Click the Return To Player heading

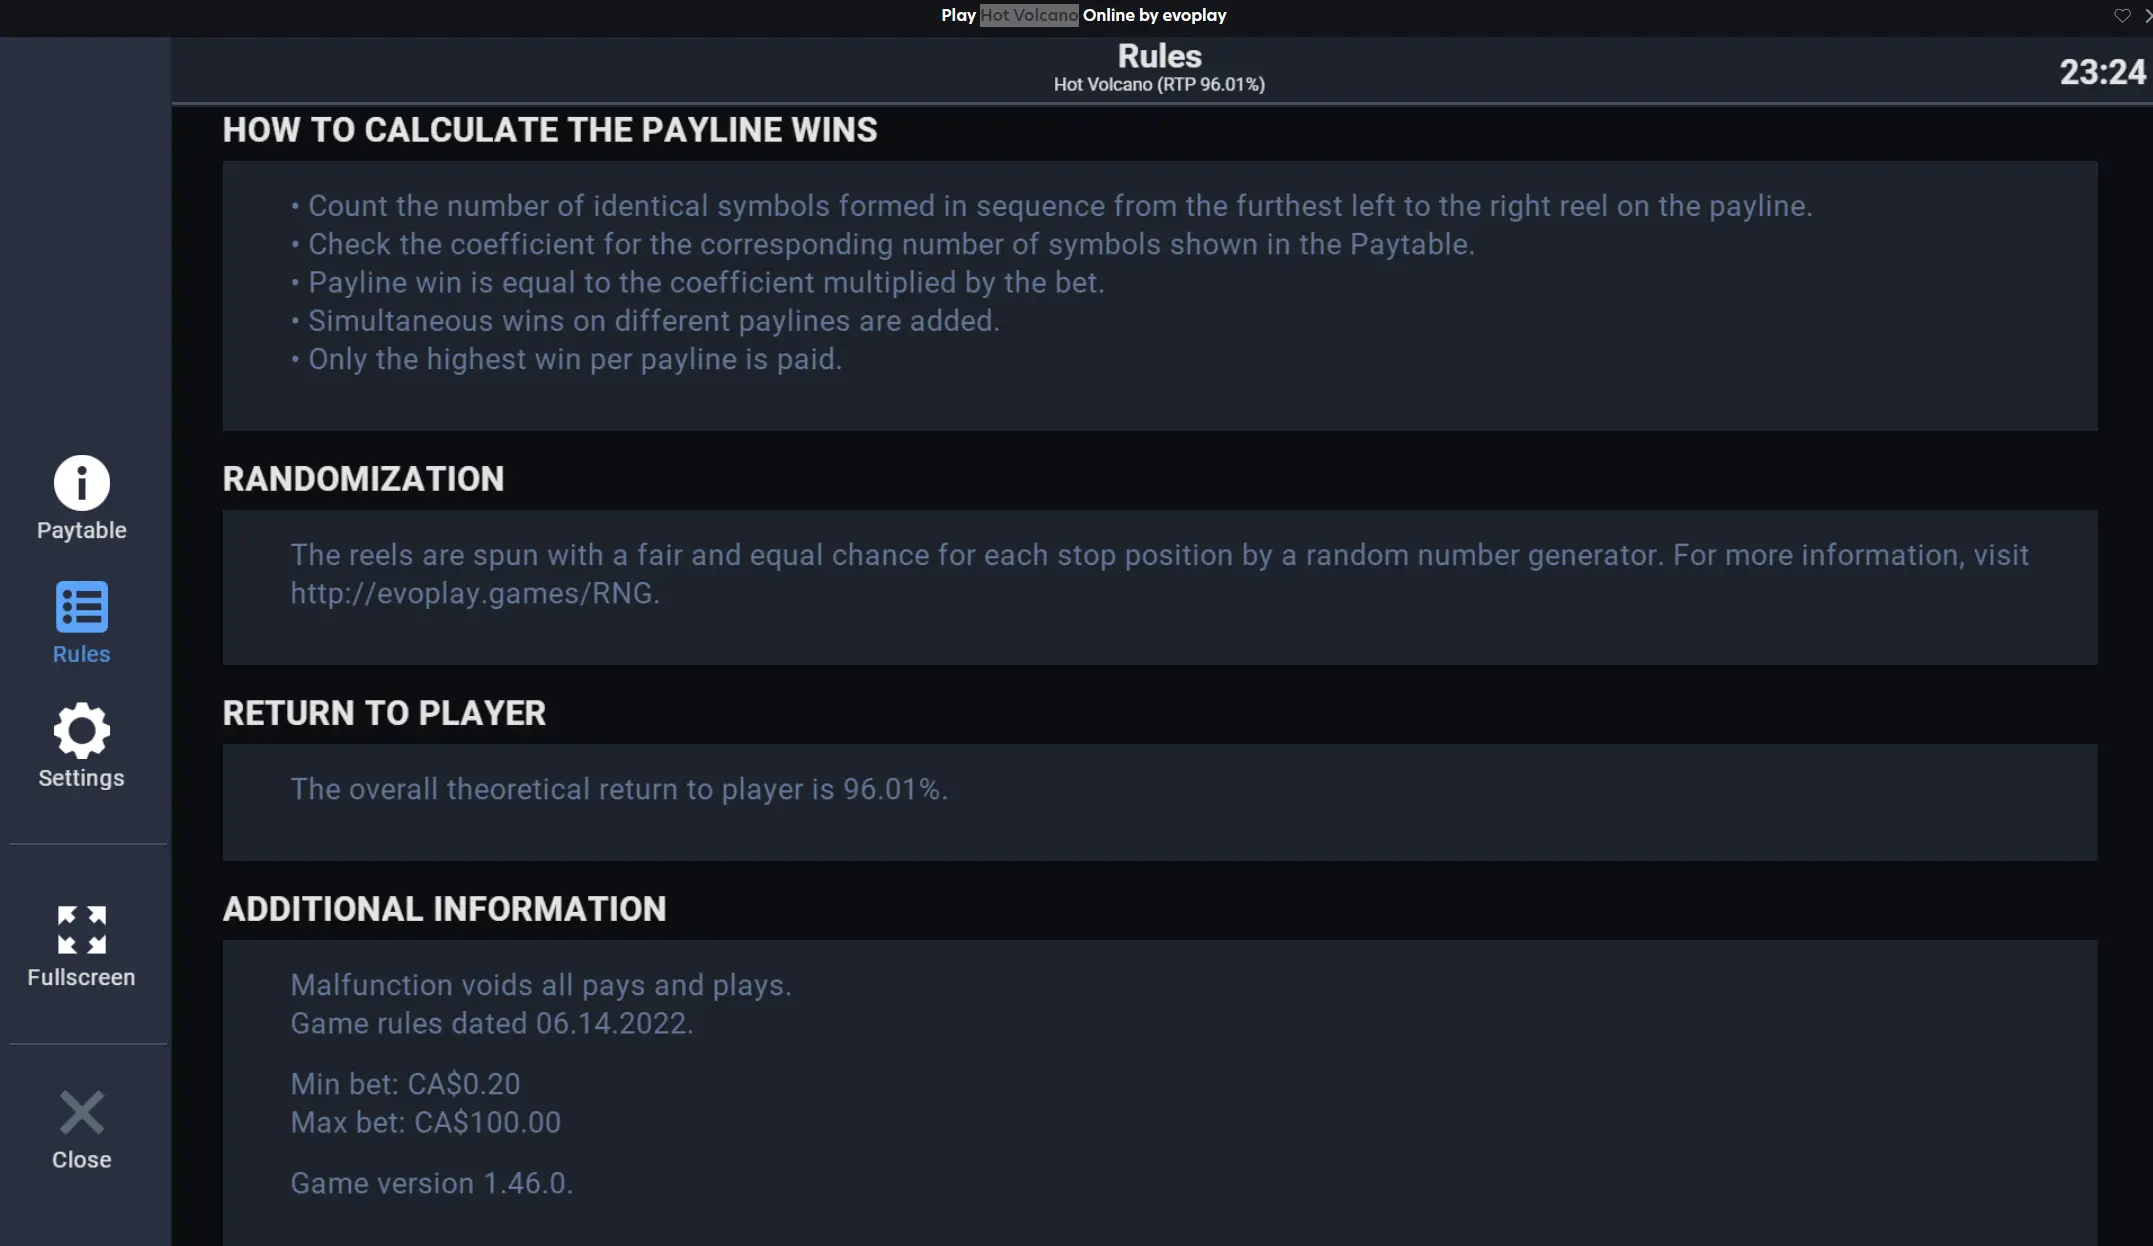pyautogui.click(x=384, y=713)
